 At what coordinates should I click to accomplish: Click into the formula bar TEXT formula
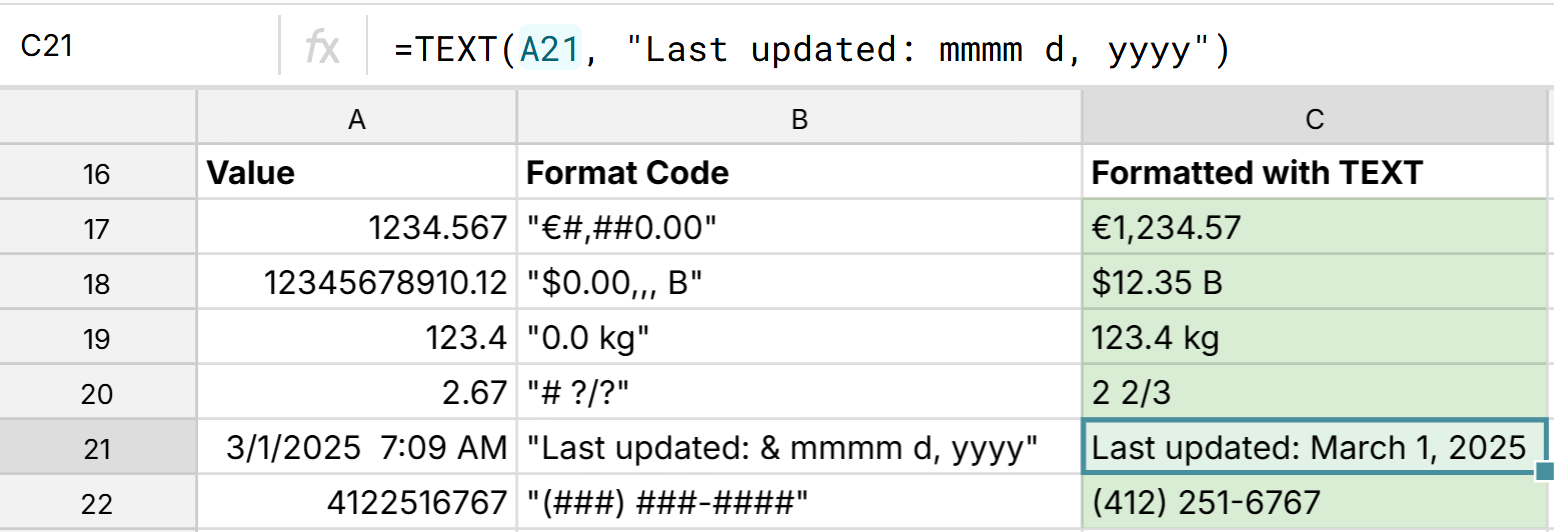[810, 50]
